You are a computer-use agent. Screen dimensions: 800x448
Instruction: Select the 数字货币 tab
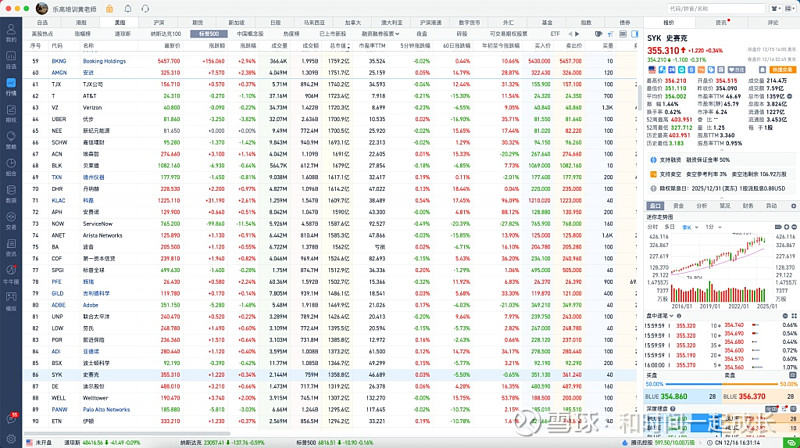point(469,22)
